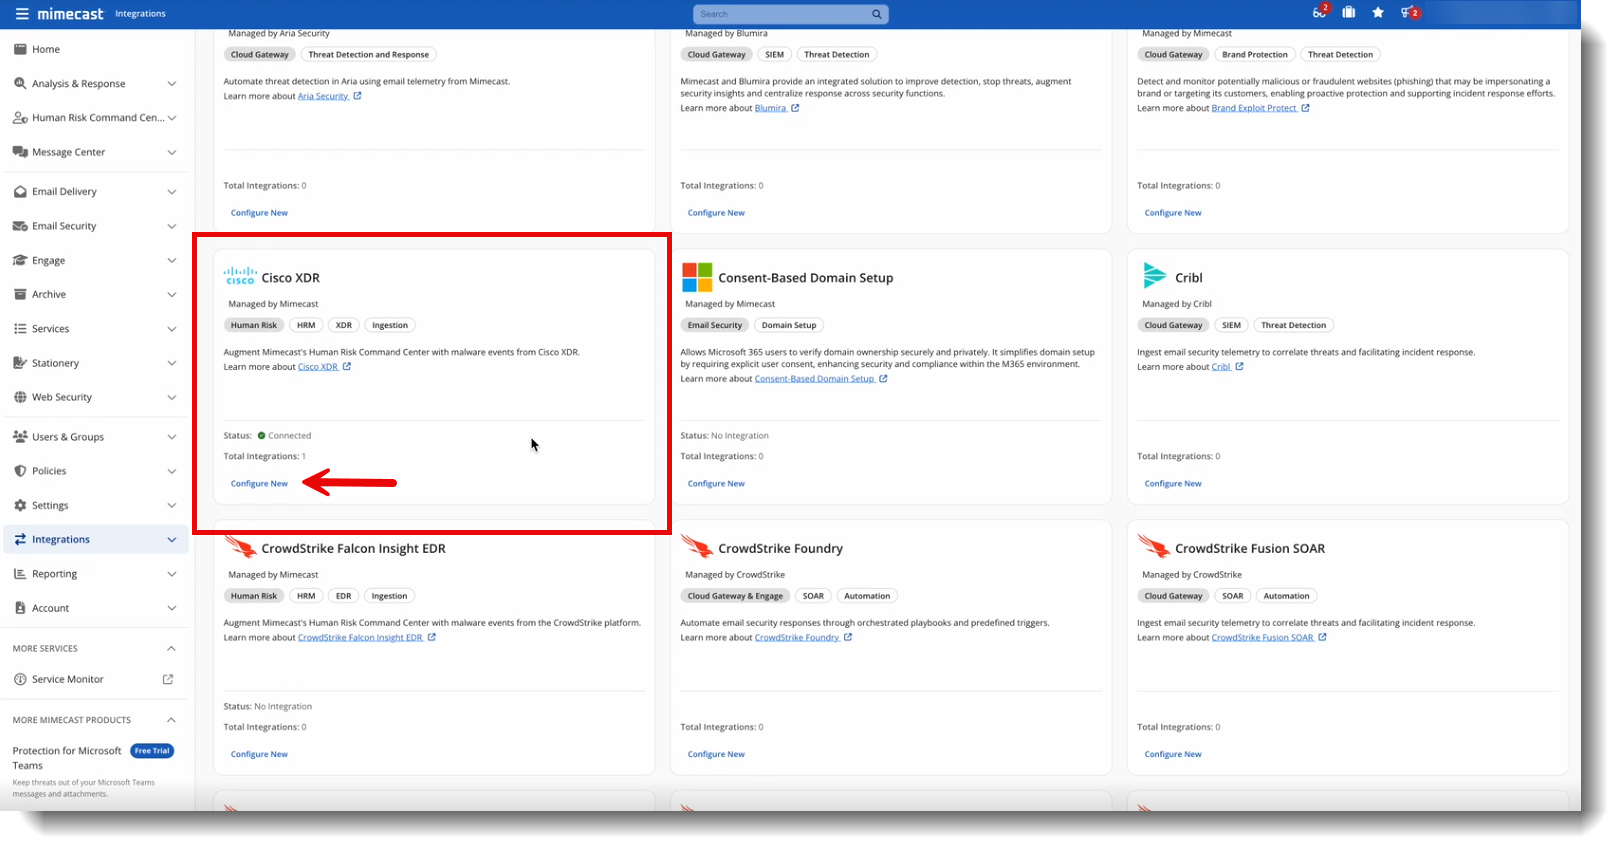Open the briefcase icon in top bar
This screenshot has height=842, width=1612.
point(1349,13)
